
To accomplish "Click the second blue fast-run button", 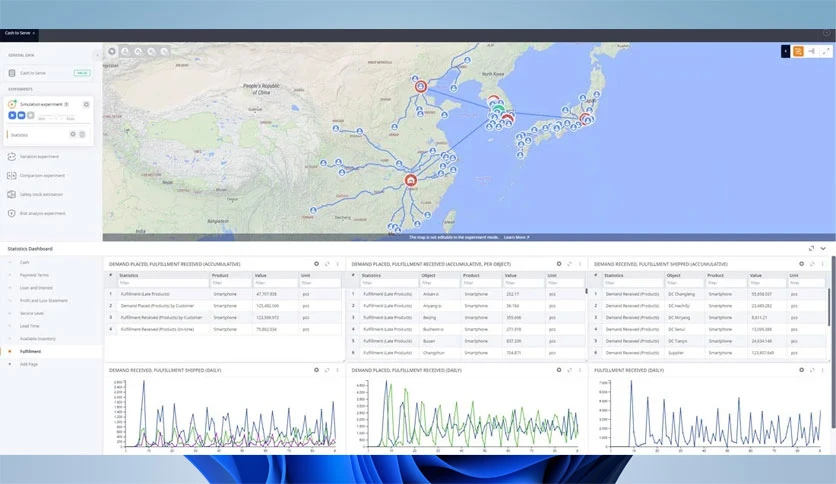I will point(21,115).
